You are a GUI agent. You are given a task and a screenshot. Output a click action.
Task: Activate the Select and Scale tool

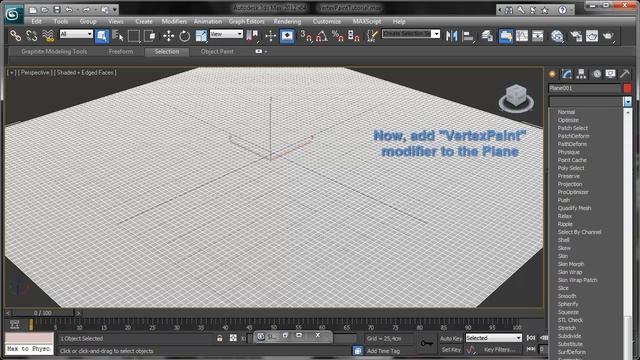pos(201,36)
